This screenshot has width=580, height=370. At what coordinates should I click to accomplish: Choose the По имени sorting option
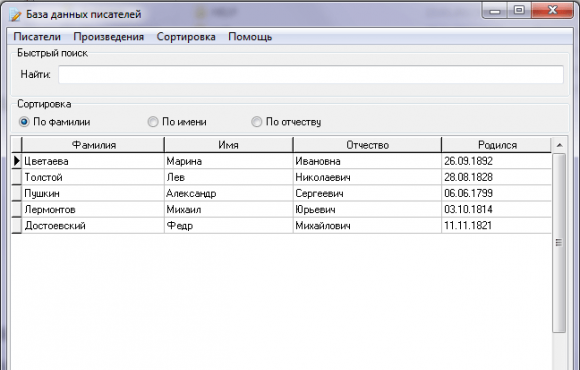[153, 122]
